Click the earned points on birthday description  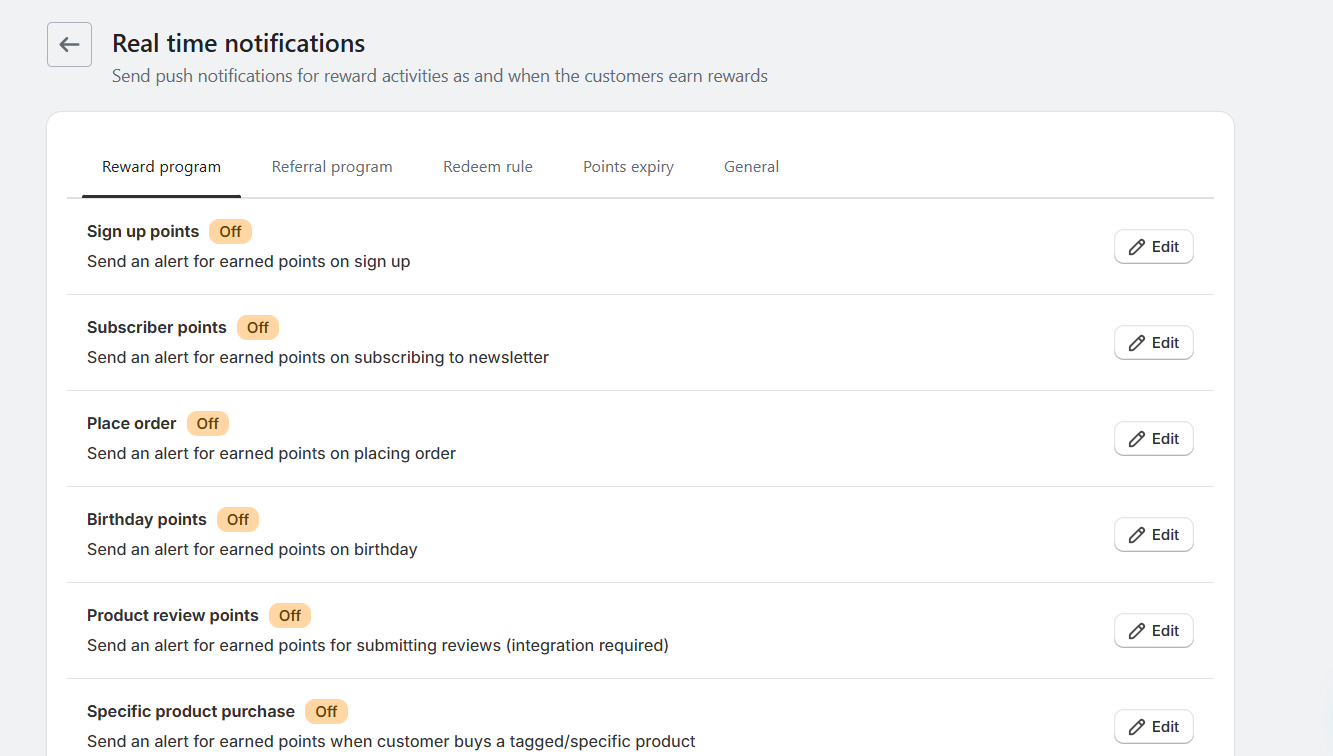click(252, 549)
